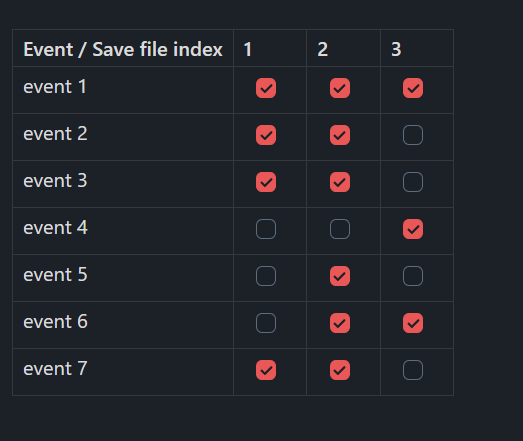The width and height of the screenshot is (523, 441).
Task: Uncheck event 4 for save file 3
Action: [413, 229]
